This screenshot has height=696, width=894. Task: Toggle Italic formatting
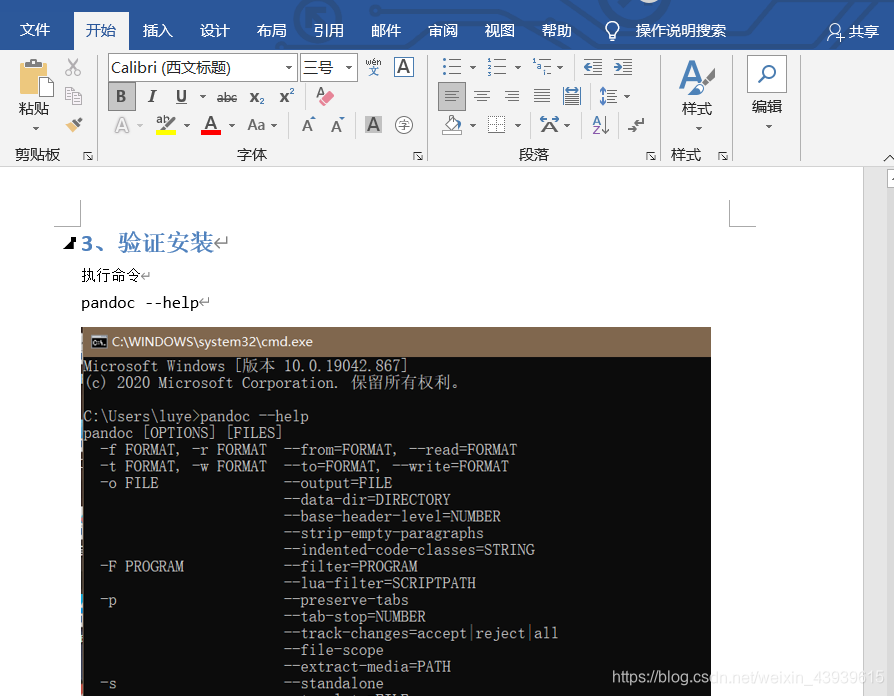[x=152, y=96]
